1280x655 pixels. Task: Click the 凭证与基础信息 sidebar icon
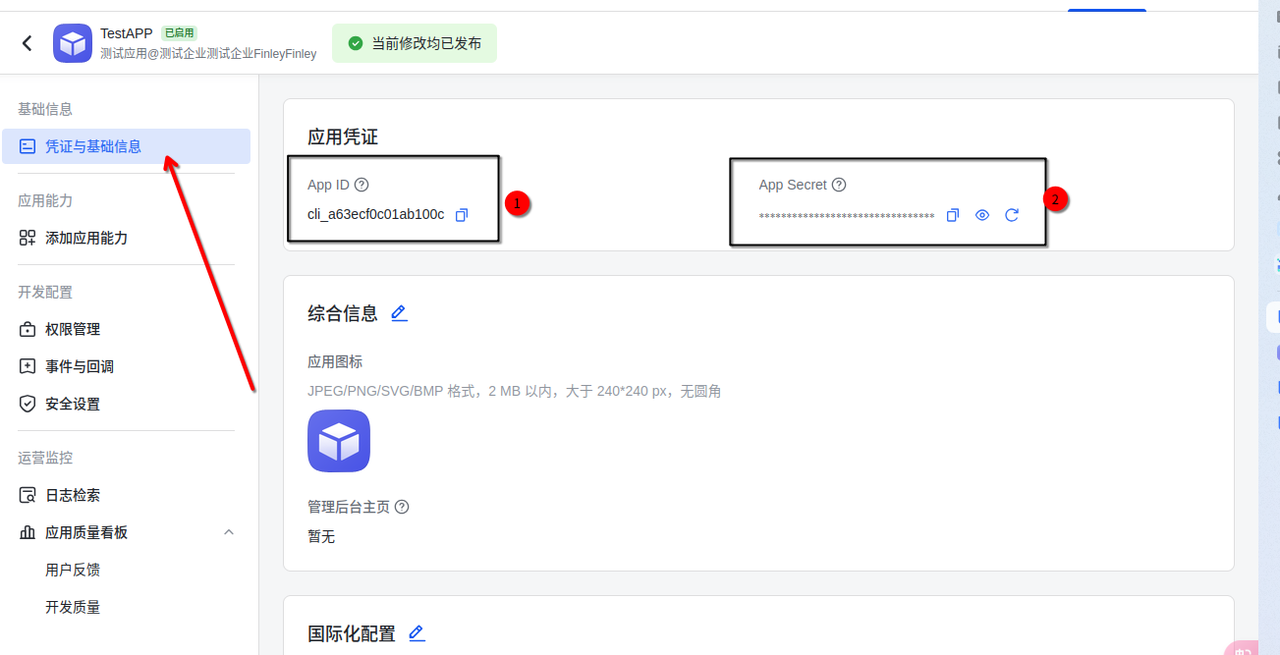tap(26, 146)
